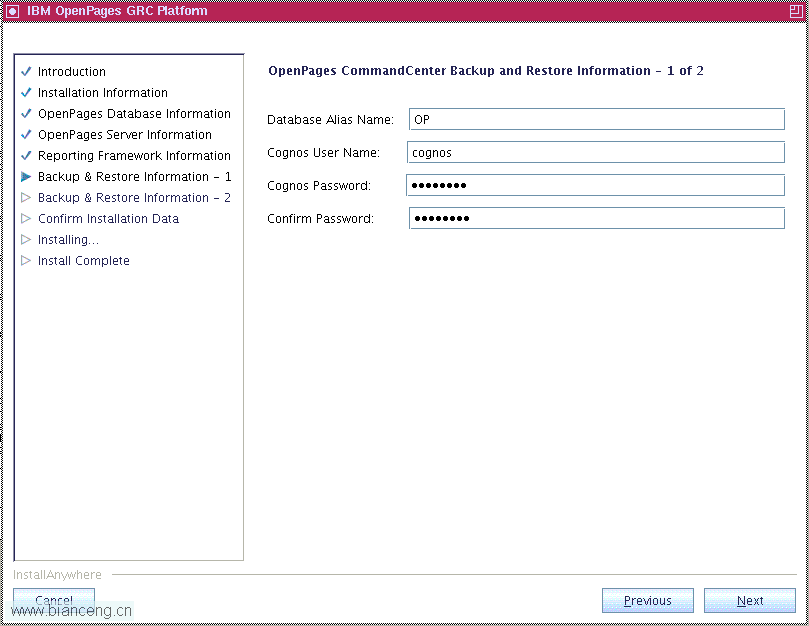Screen dimensions: 809x626
Task: Click into the Cognos Password field
Action: pos(595,185)
